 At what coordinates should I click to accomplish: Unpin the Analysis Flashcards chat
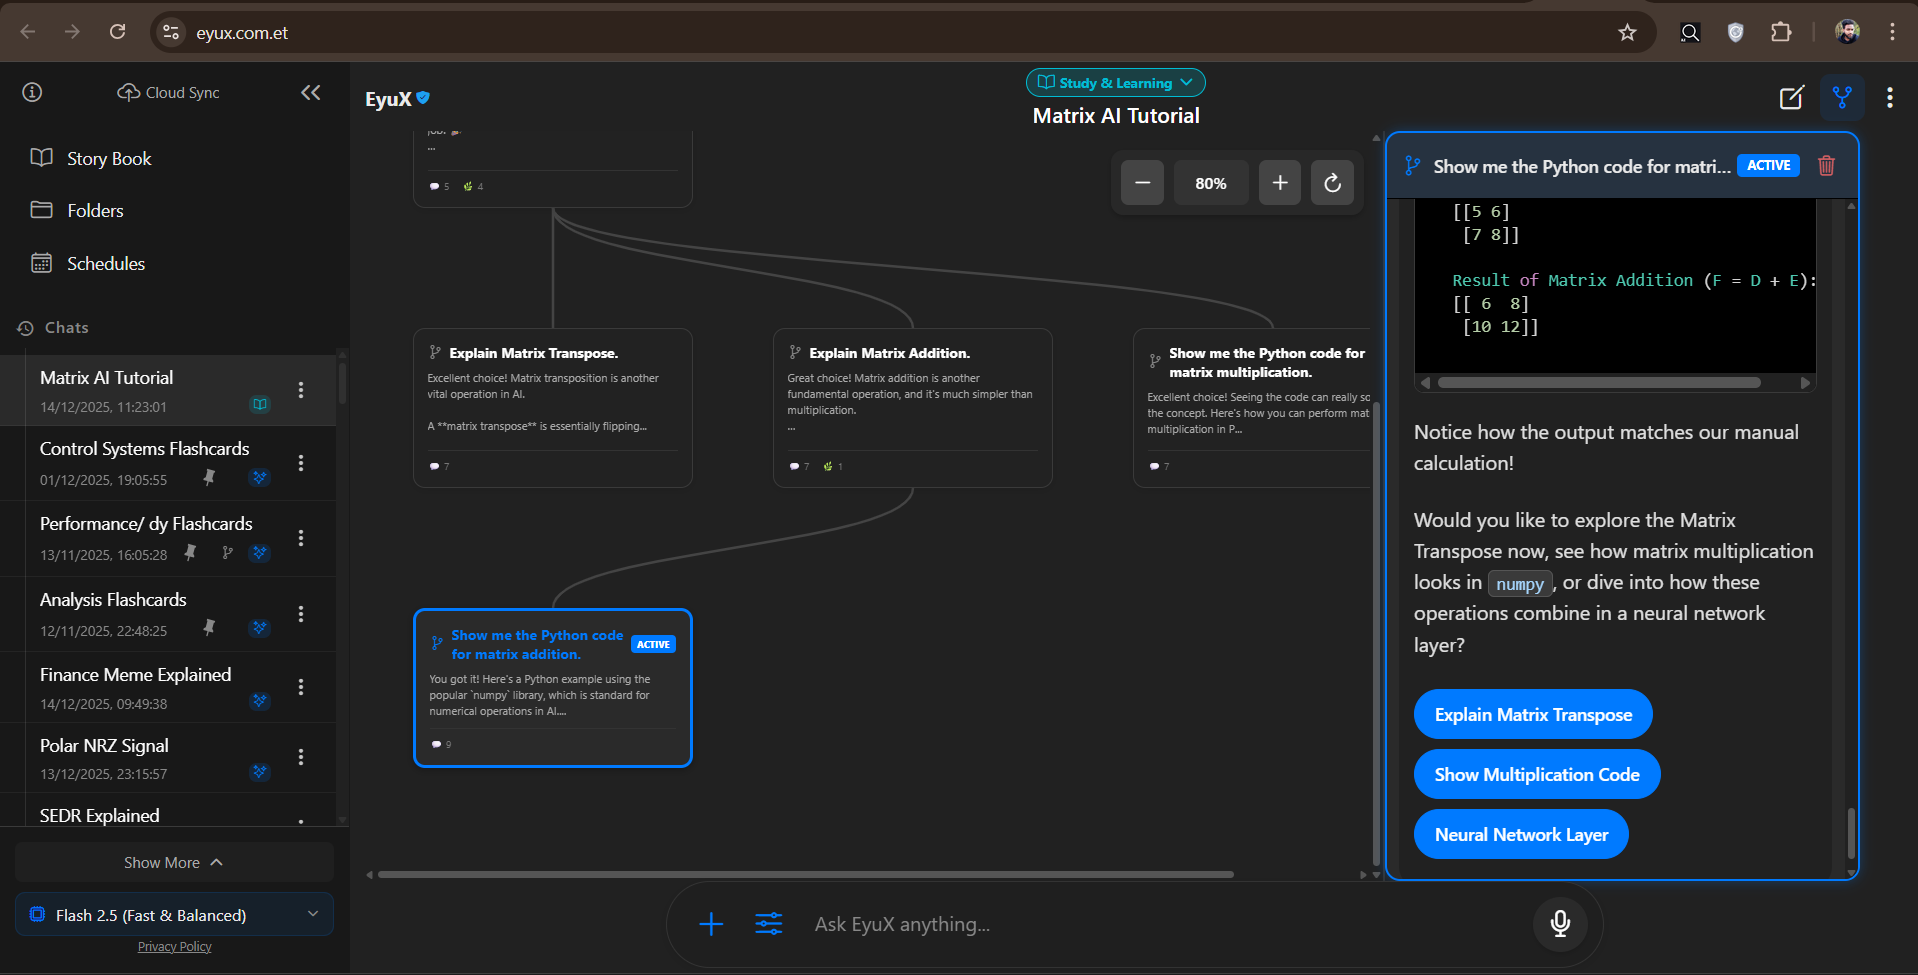(x=210, y=627)
